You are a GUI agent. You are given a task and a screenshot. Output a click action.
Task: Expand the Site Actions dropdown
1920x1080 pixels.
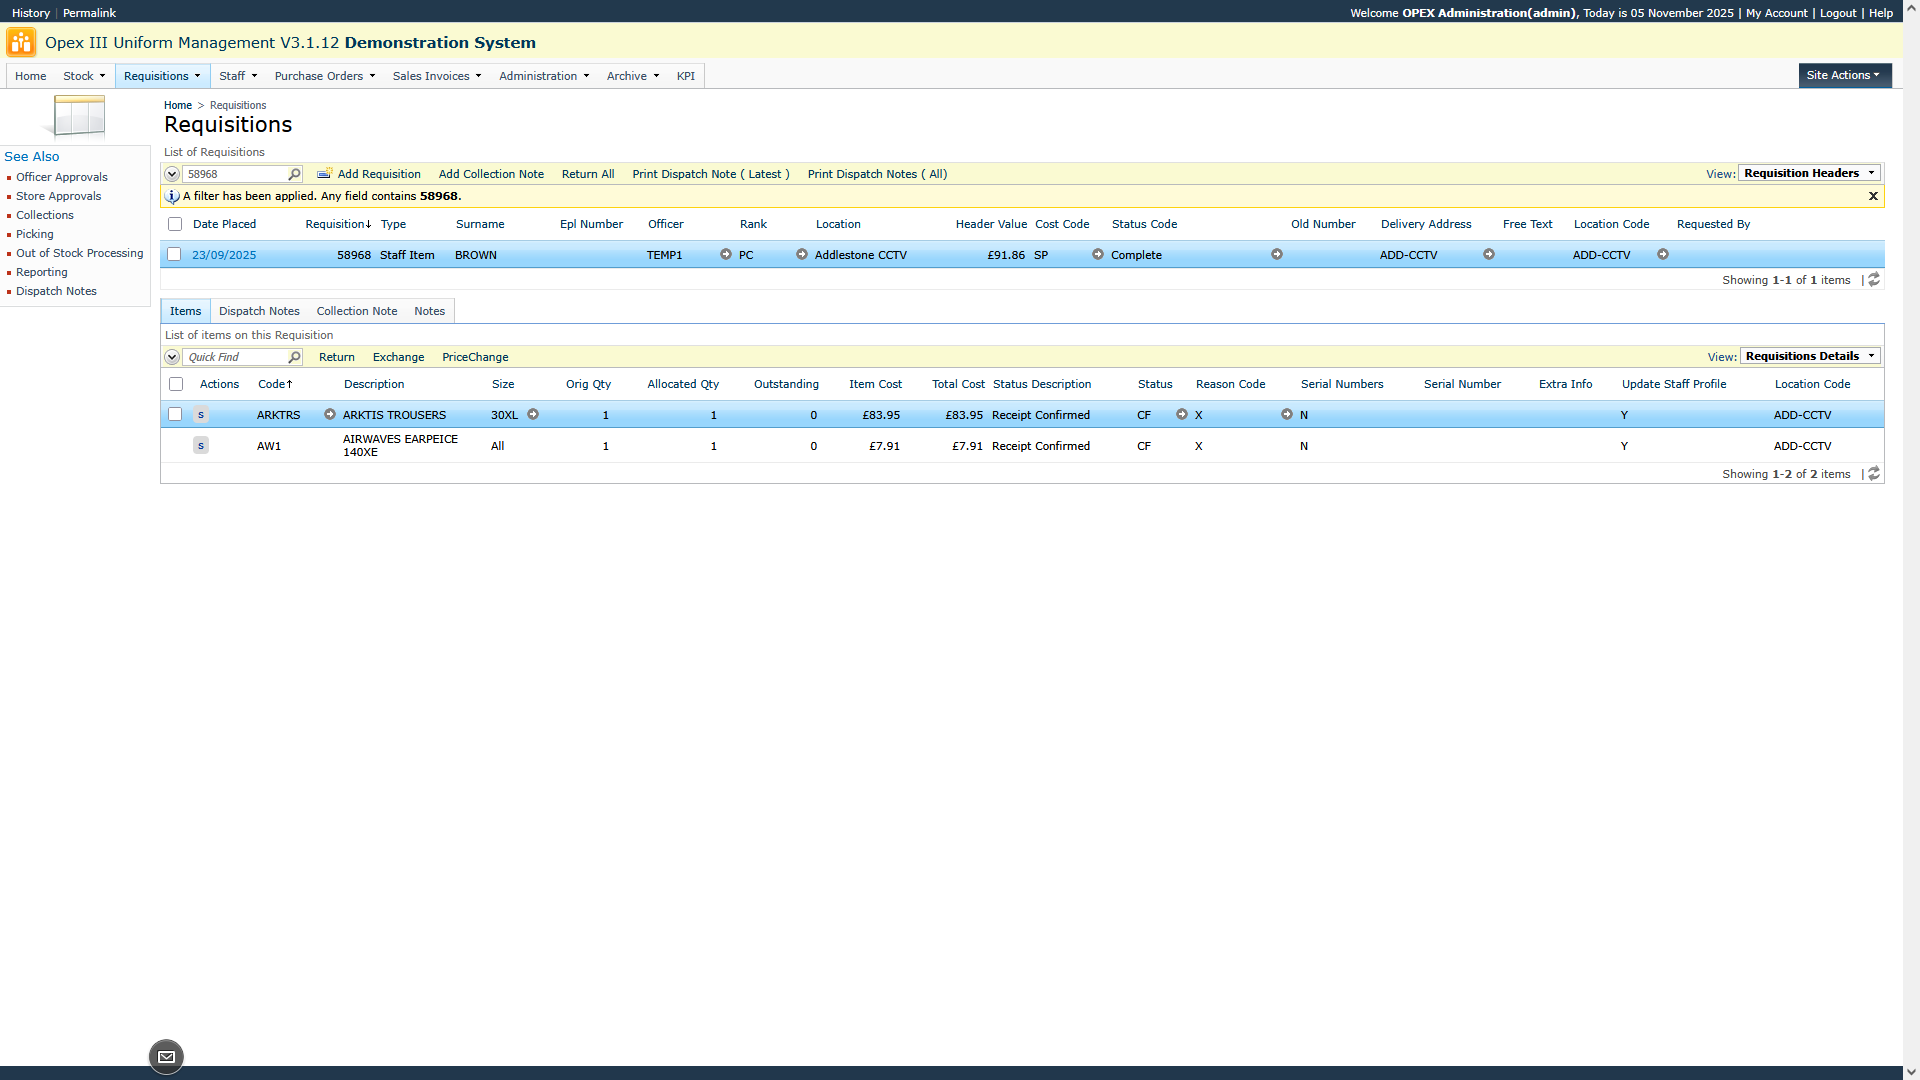(1843, 75)
